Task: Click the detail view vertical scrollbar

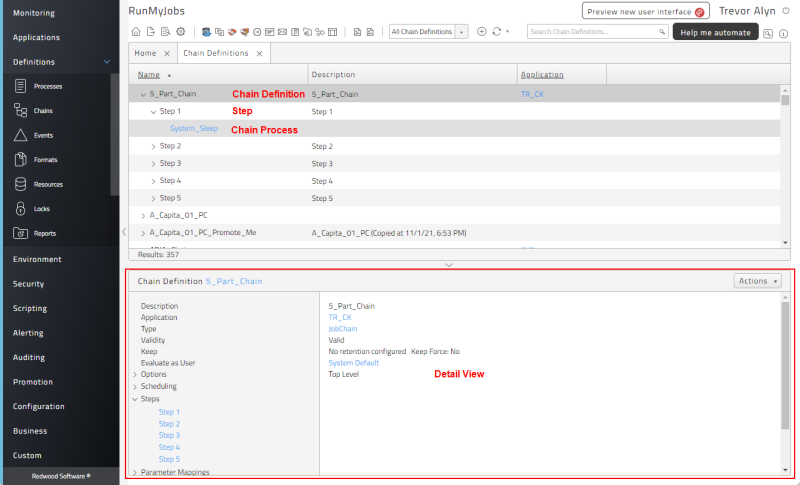Action: pyautogui.click(x=785, y=365)
